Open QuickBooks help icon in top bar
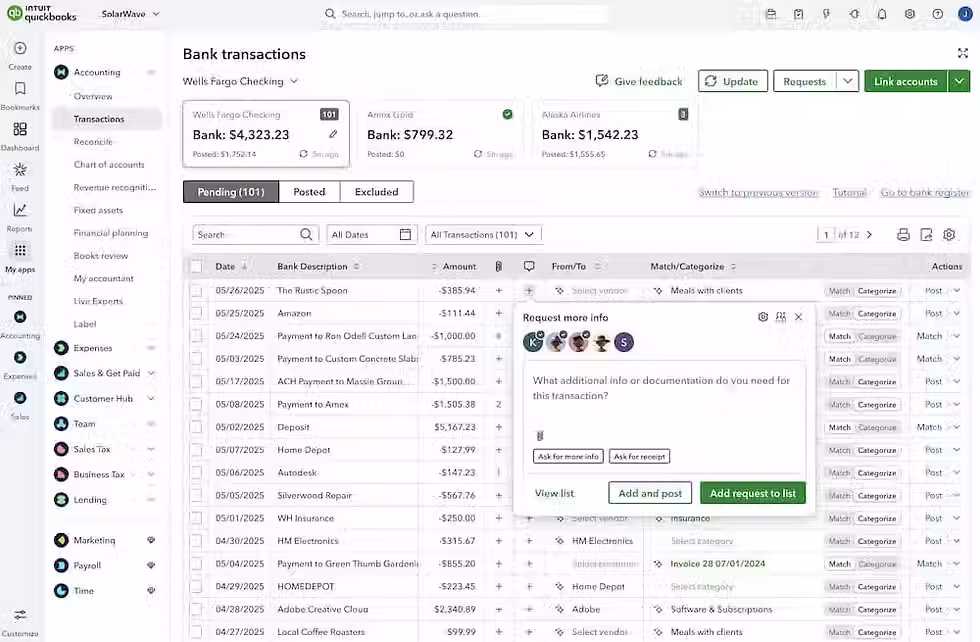 pos(937,14)
